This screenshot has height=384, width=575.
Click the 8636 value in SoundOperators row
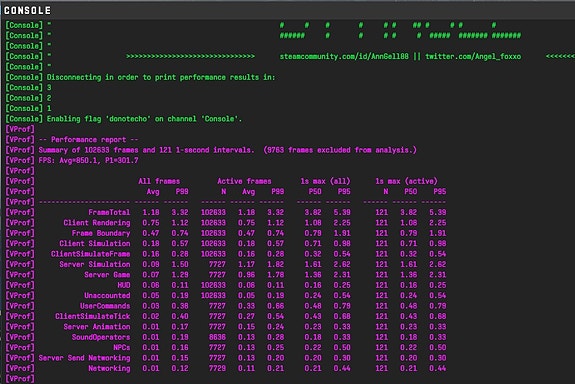pos(217,337)
